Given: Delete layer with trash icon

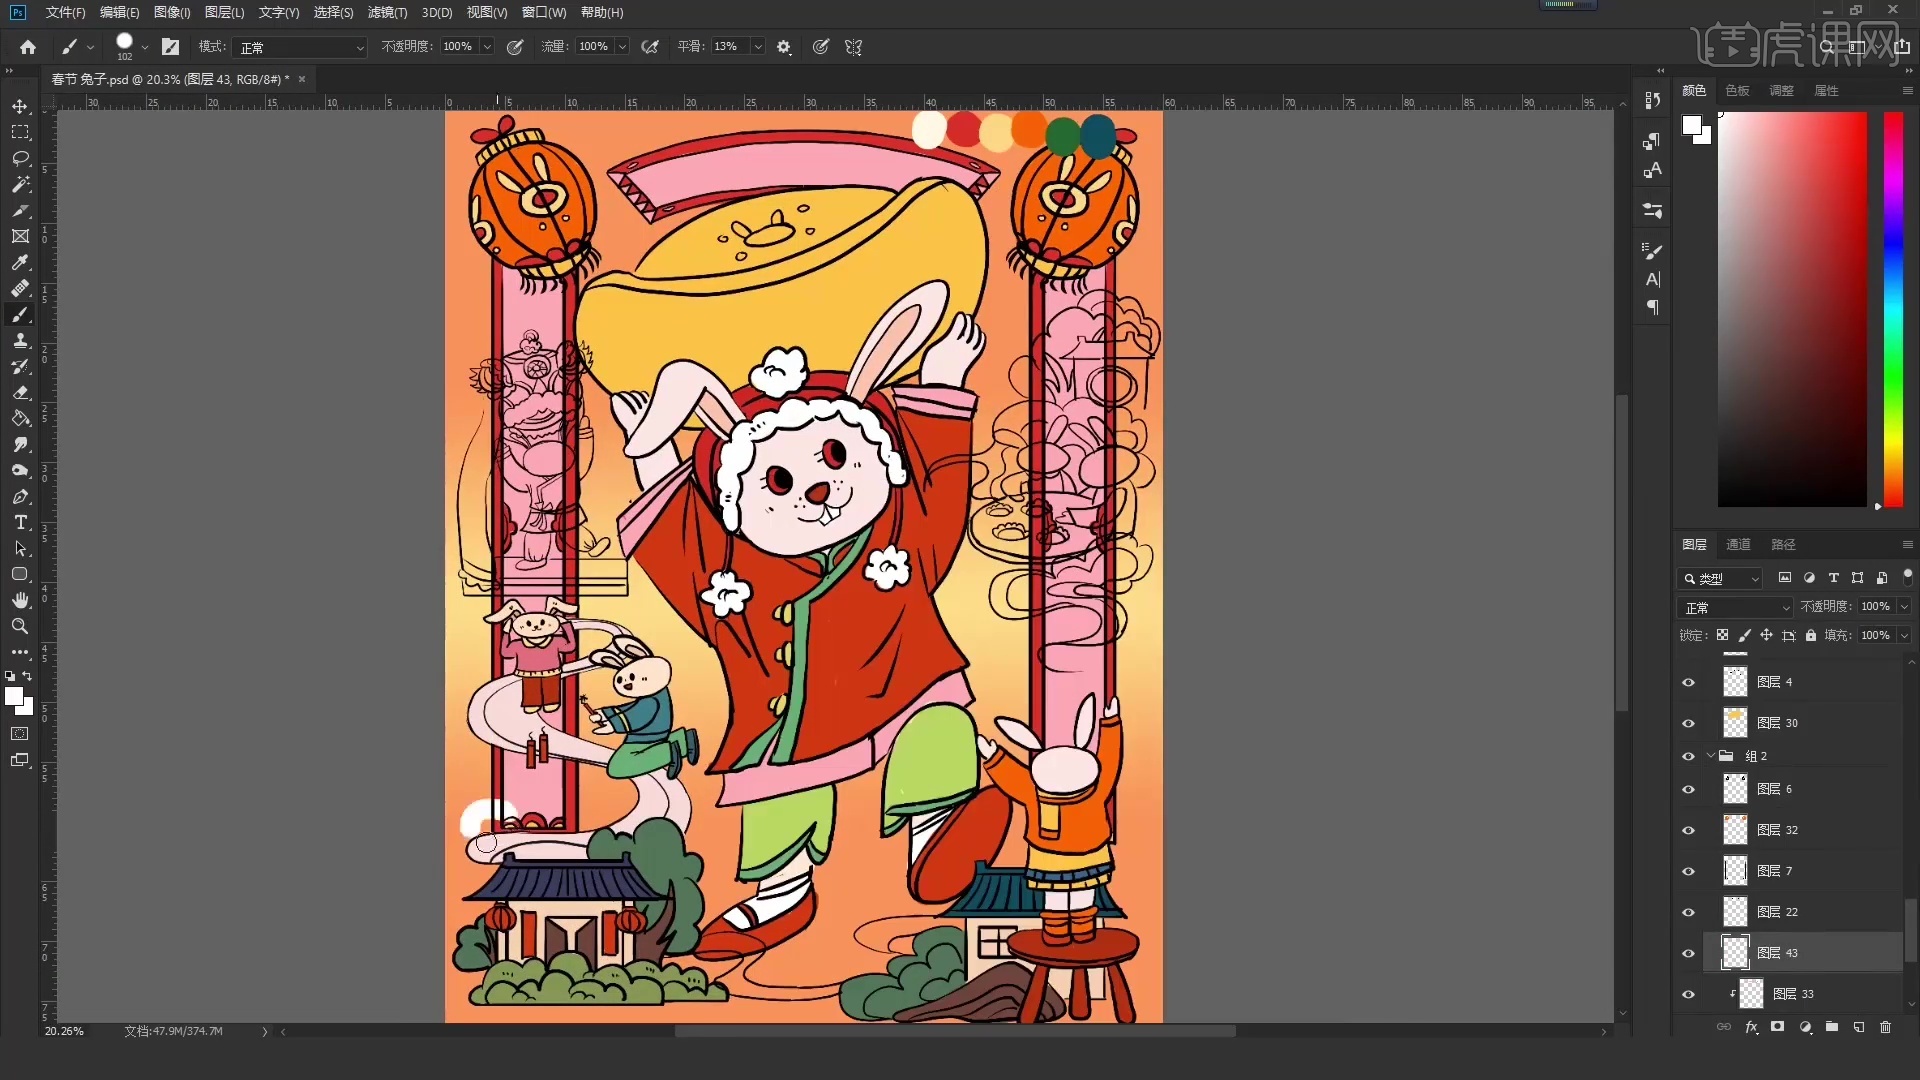Looking at the screenshot, I should [x=1885, y=1027].
